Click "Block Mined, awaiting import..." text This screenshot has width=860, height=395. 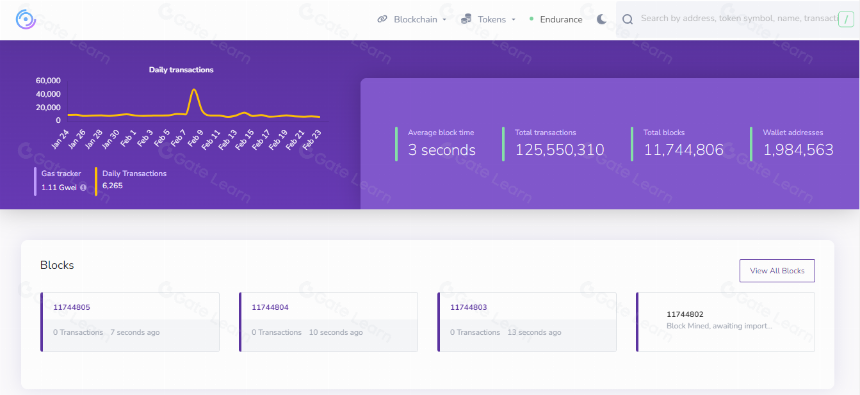(x=719, y=325)
